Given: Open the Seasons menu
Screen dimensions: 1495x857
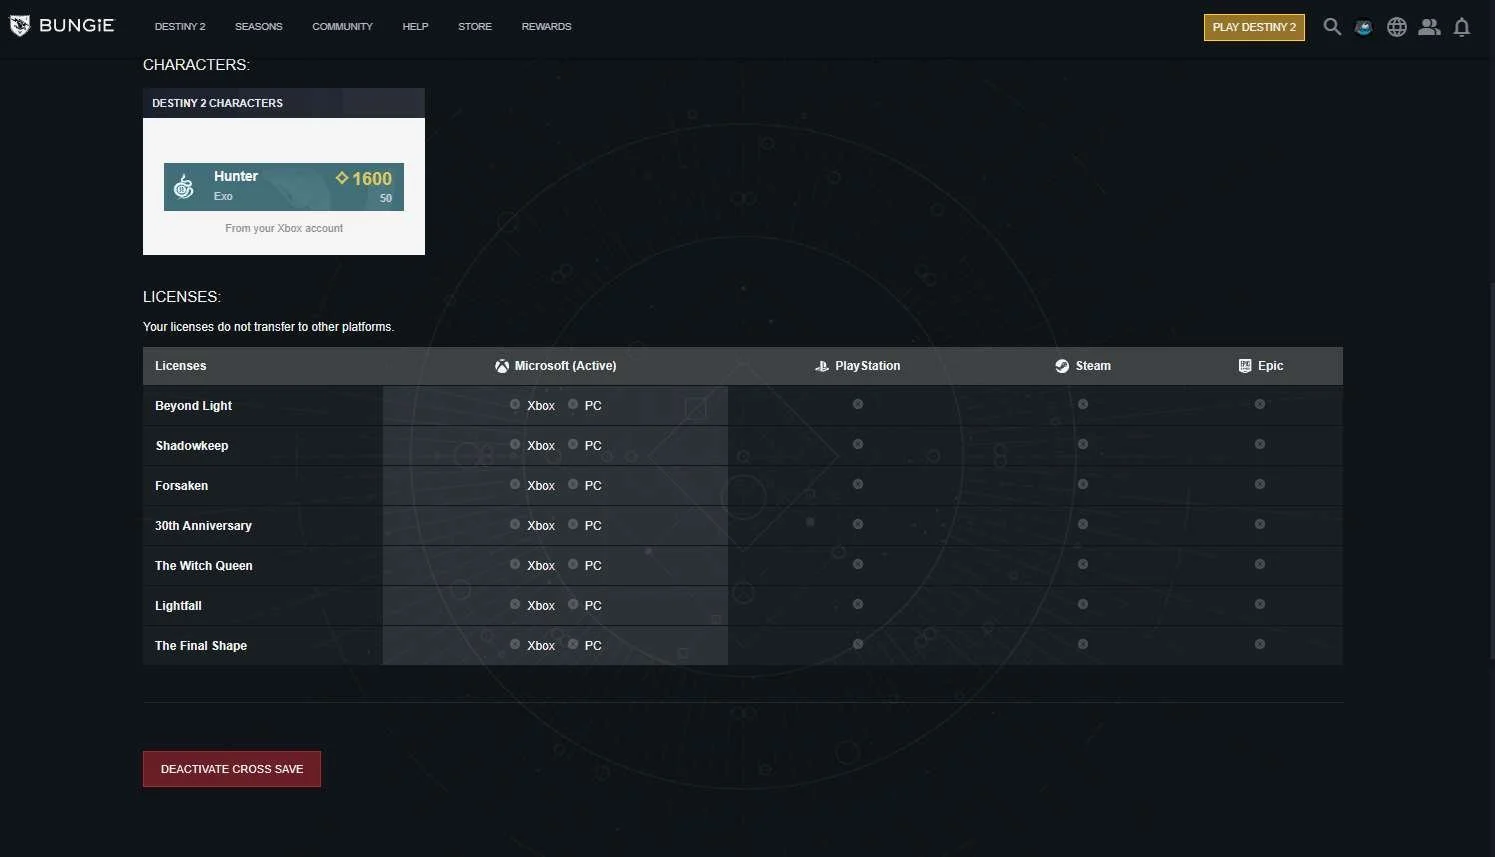Looking at the screenshot, I should (x=259, y=27).
